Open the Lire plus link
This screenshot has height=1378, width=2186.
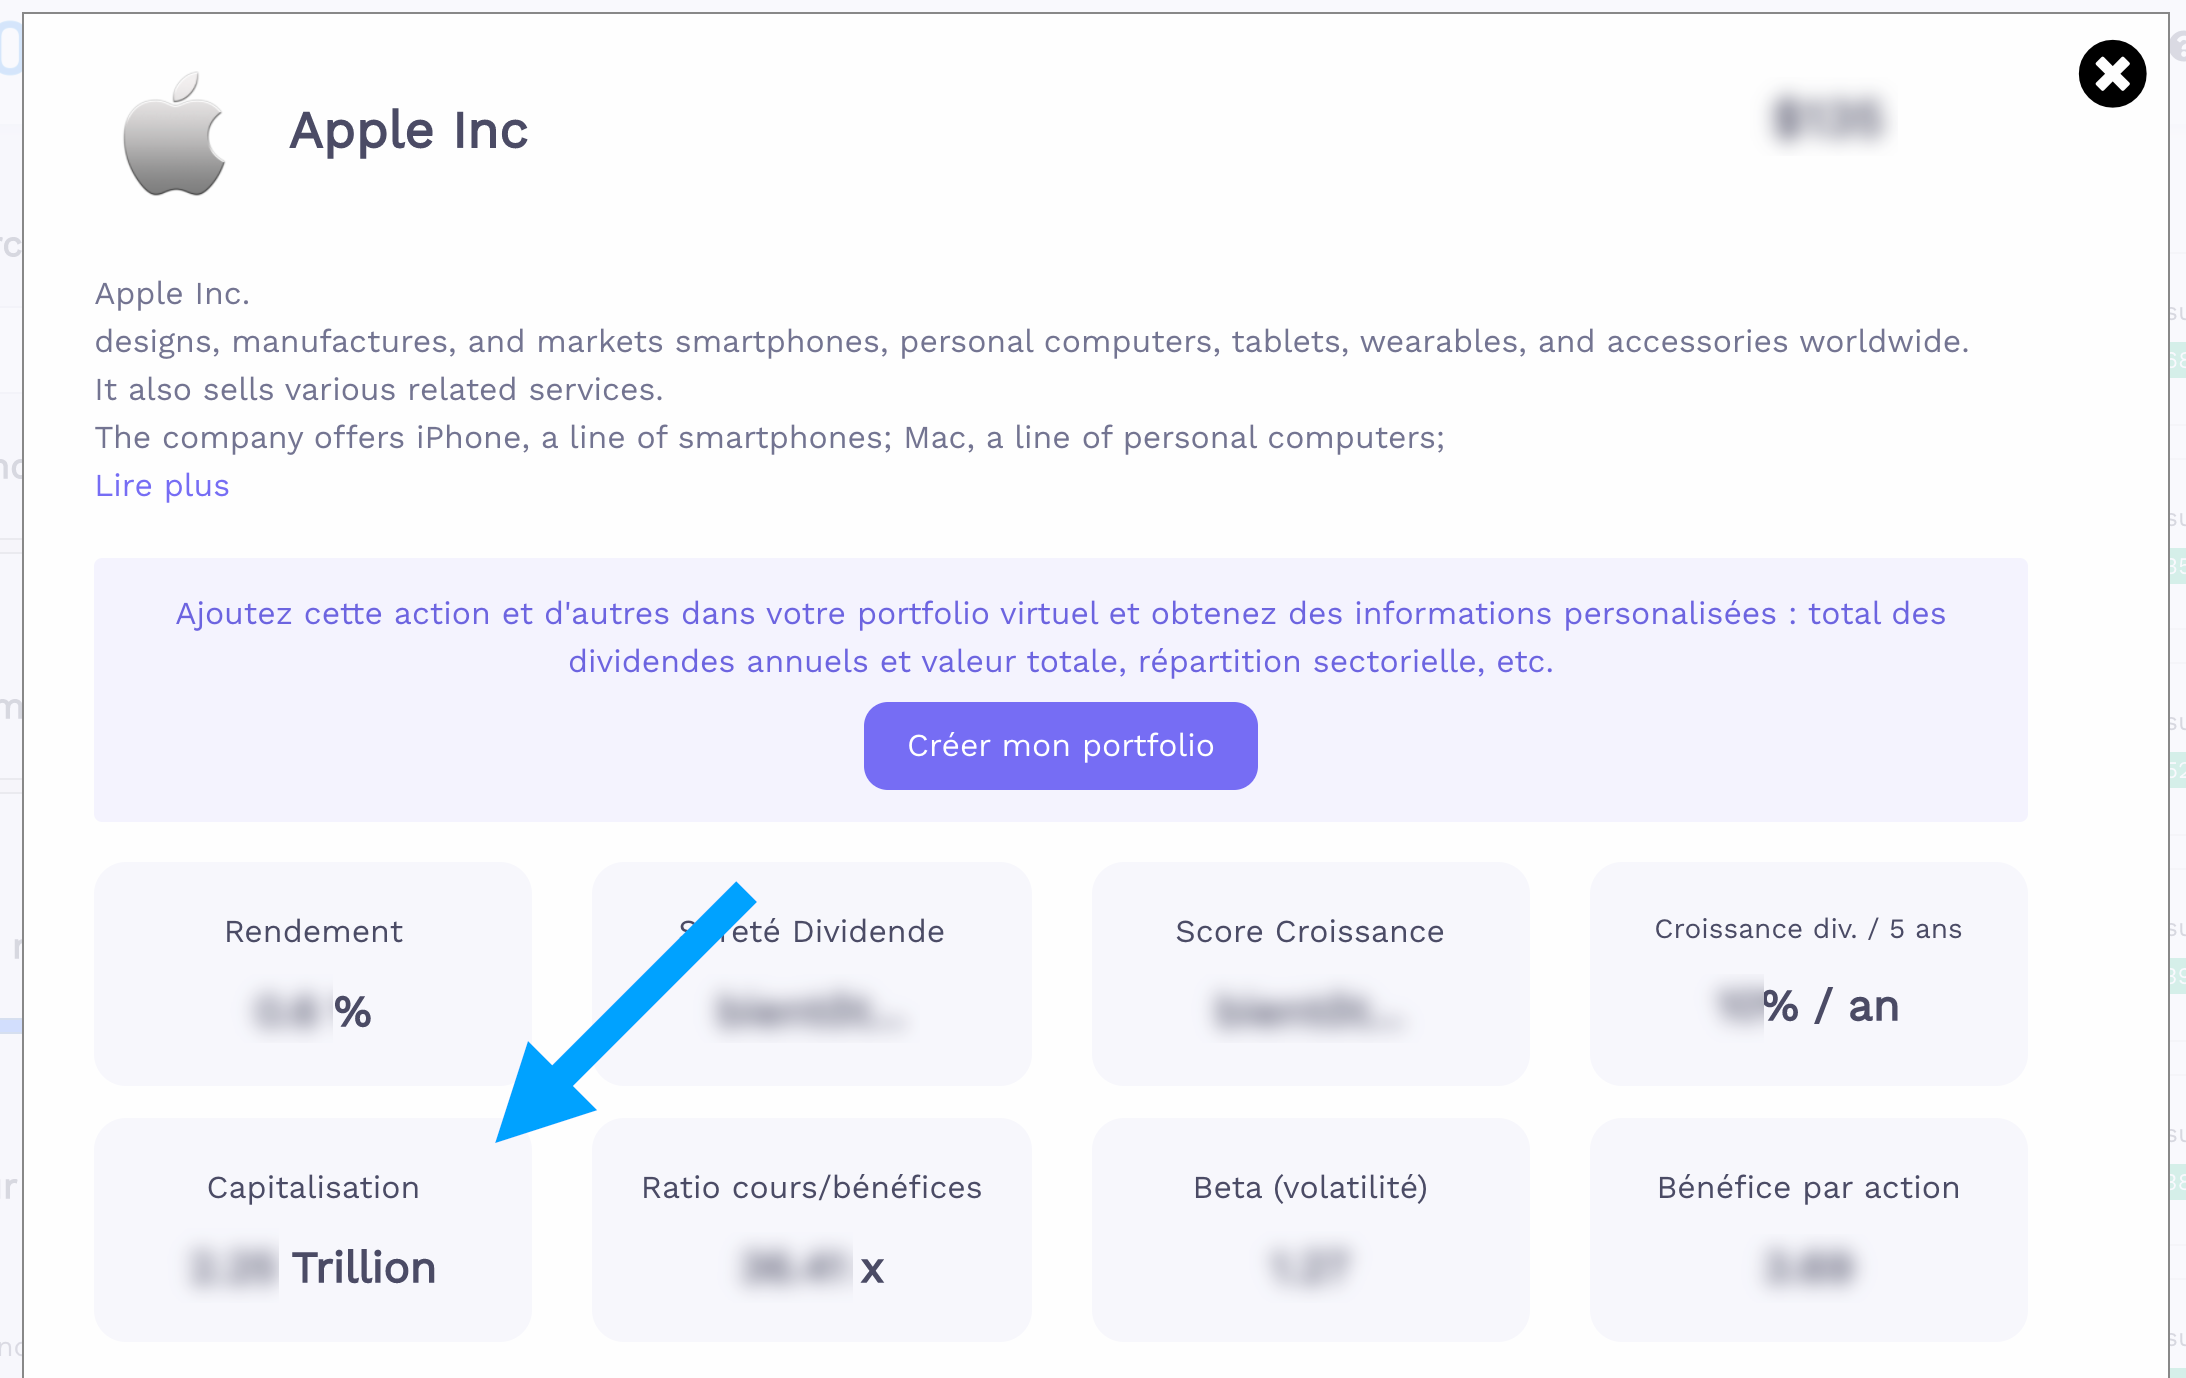[x=162, y=485]
